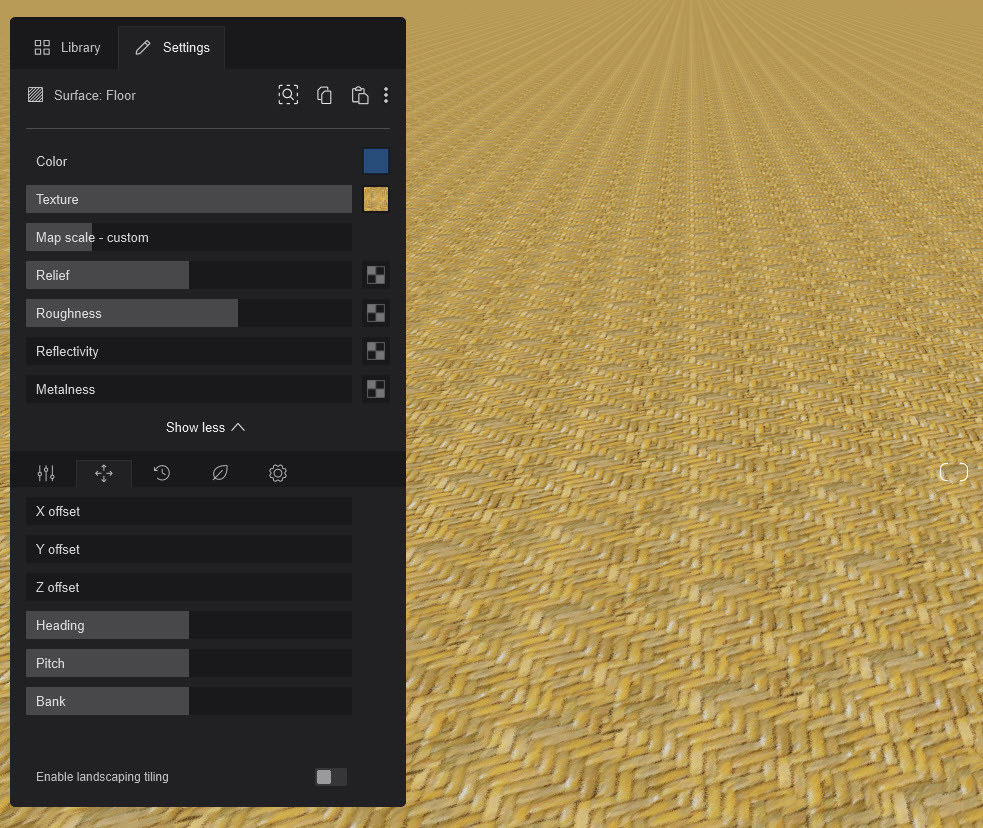Click the X offset field
Screen dimensions: 983x828
(189, 511)
